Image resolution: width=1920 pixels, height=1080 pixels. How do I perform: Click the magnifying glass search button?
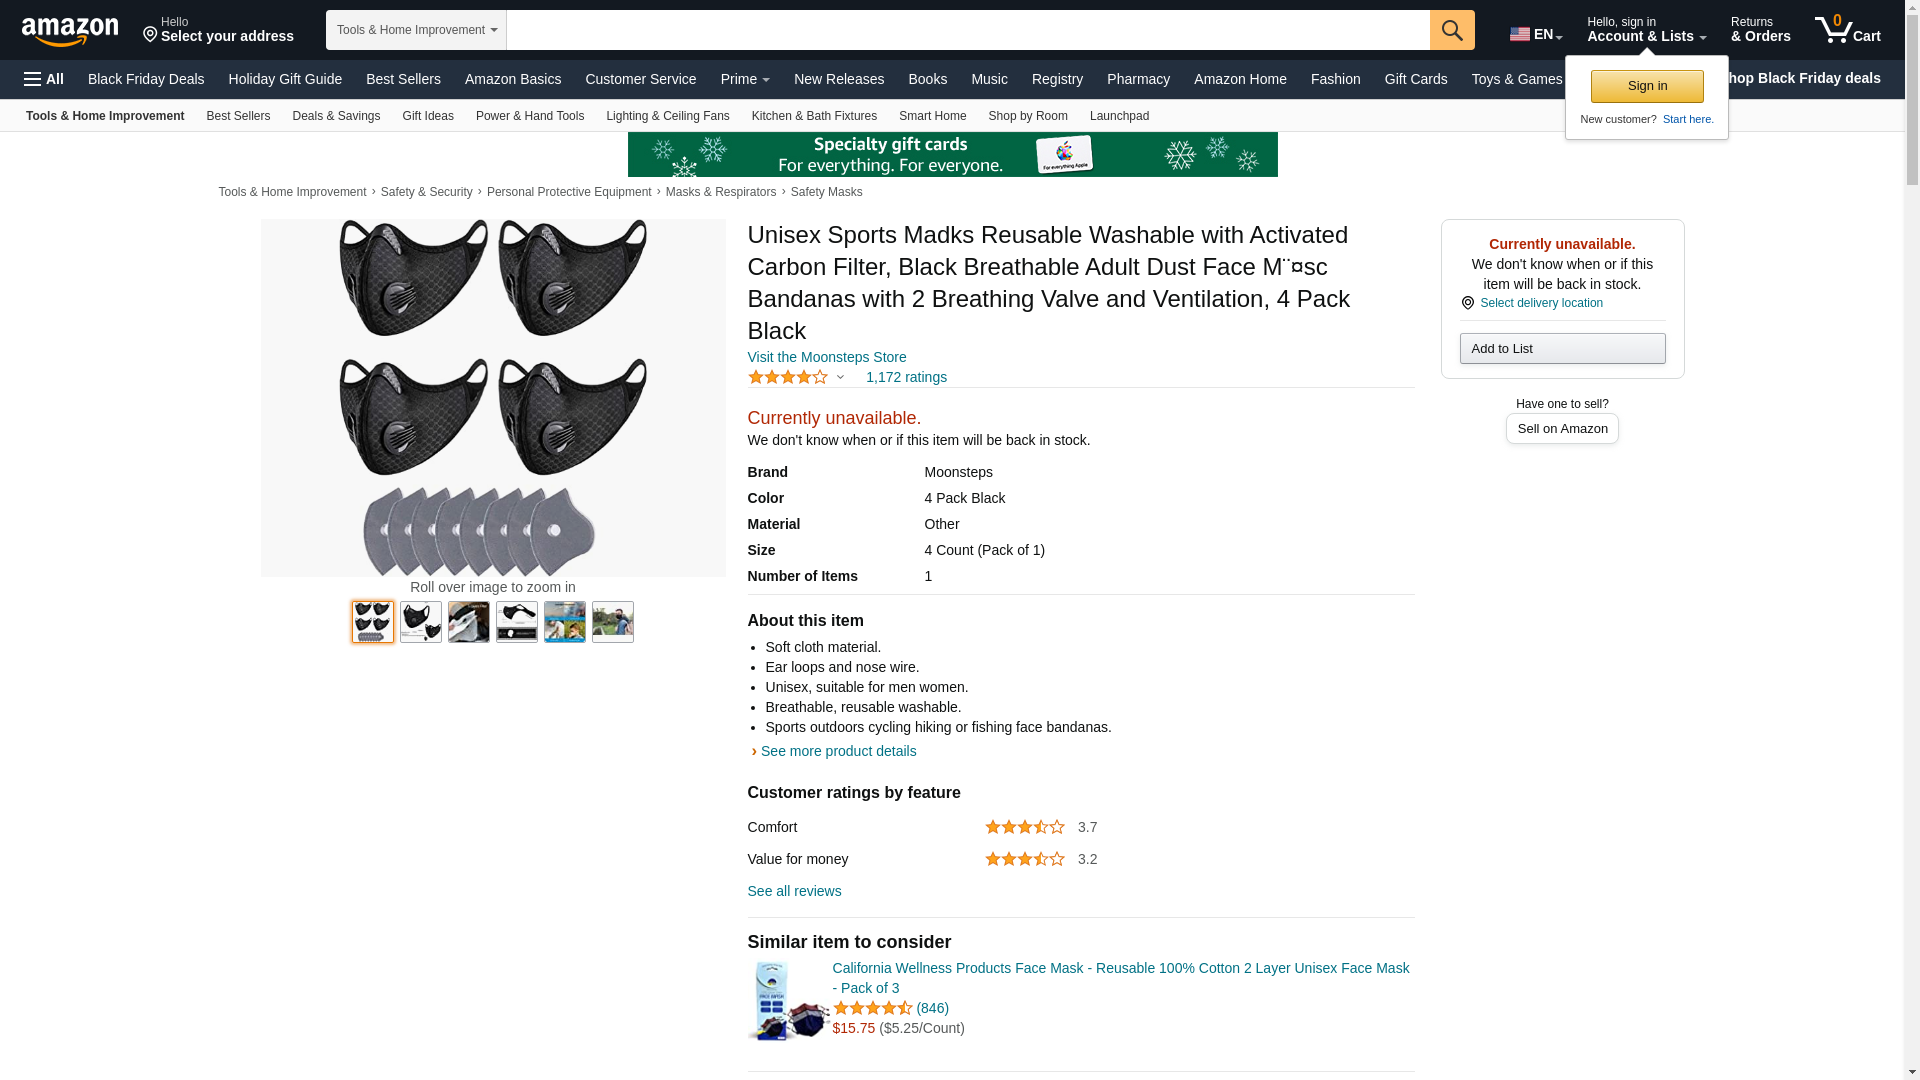pyautogui.click(x=1452, y=30)
